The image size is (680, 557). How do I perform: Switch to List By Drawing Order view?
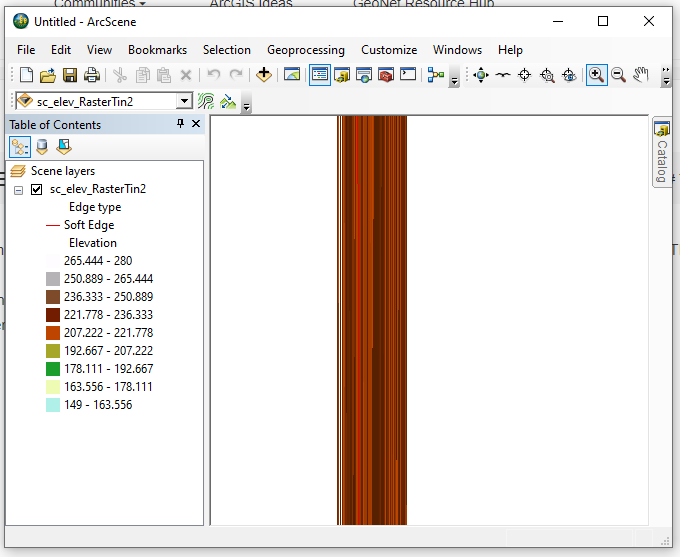20,147
